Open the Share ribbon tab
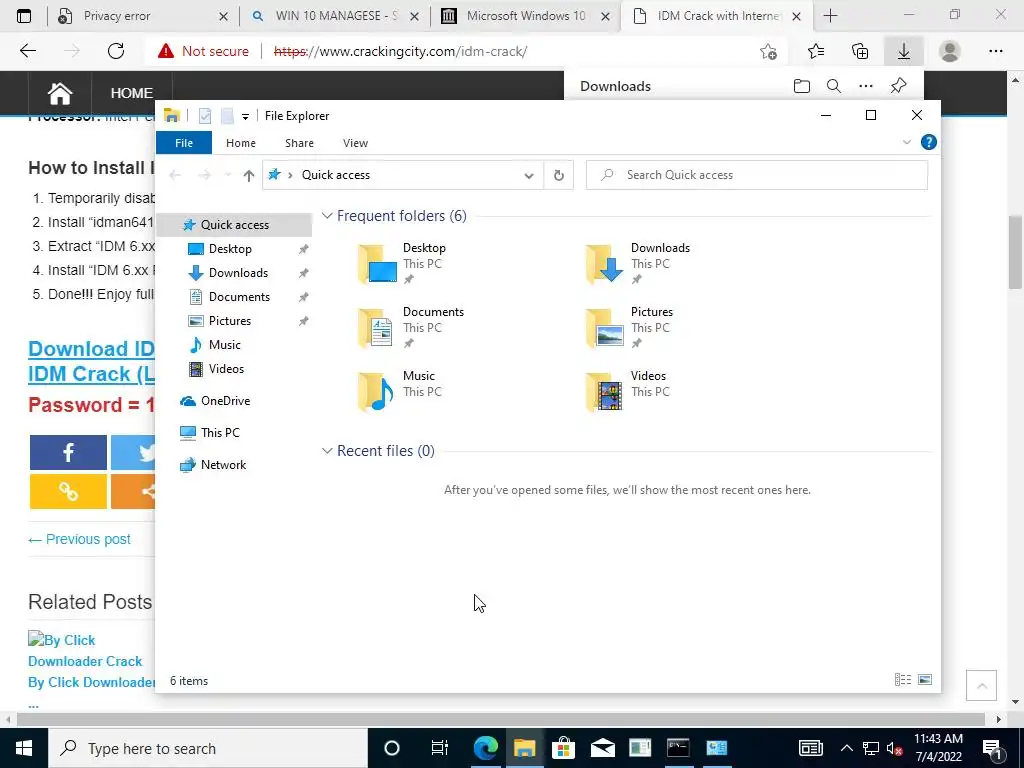The width and height of the screenshot is (1024, 768). (x=299, y=143)
